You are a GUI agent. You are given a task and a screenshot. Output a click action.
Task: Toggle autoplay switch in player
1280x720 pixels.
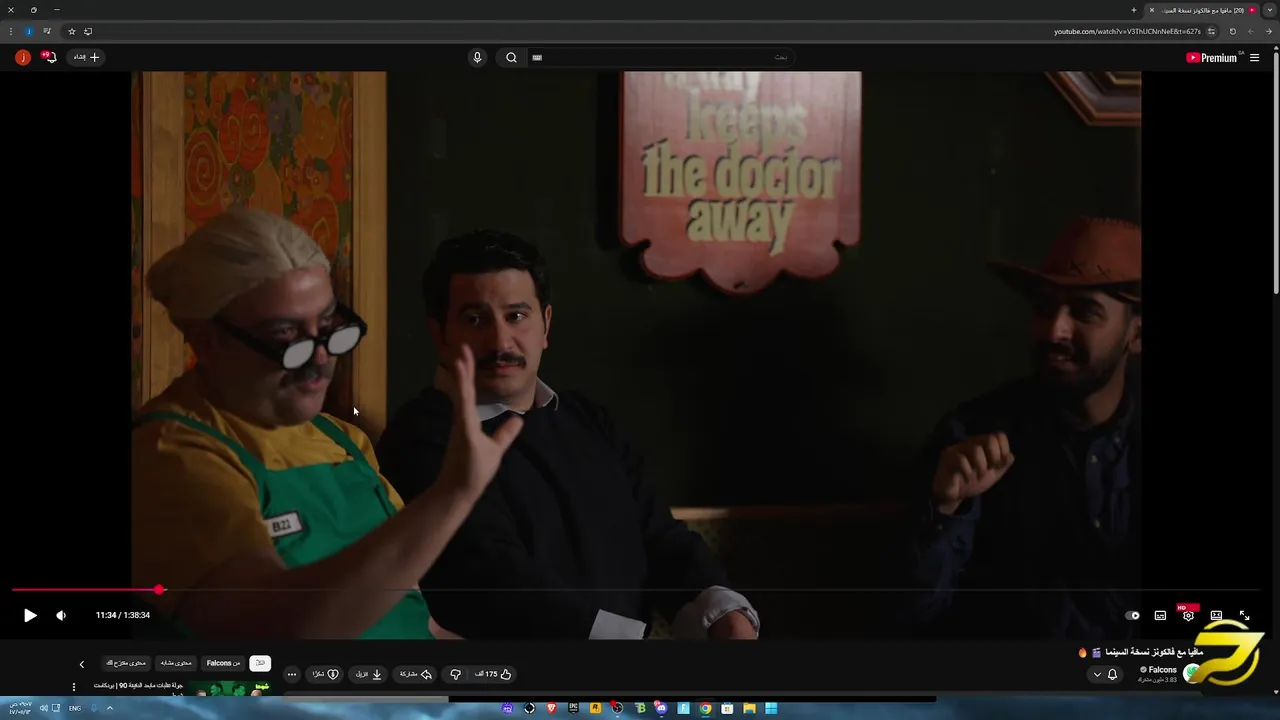click(x=1132, y=616)
